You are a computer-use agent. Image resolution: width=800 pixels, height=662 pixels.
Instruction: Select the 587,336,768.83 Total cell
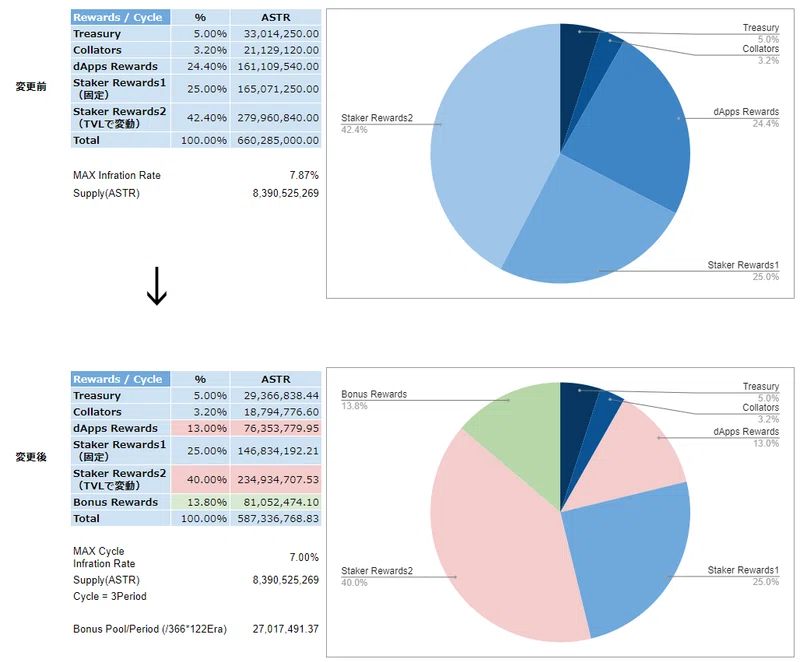[276, 519]
